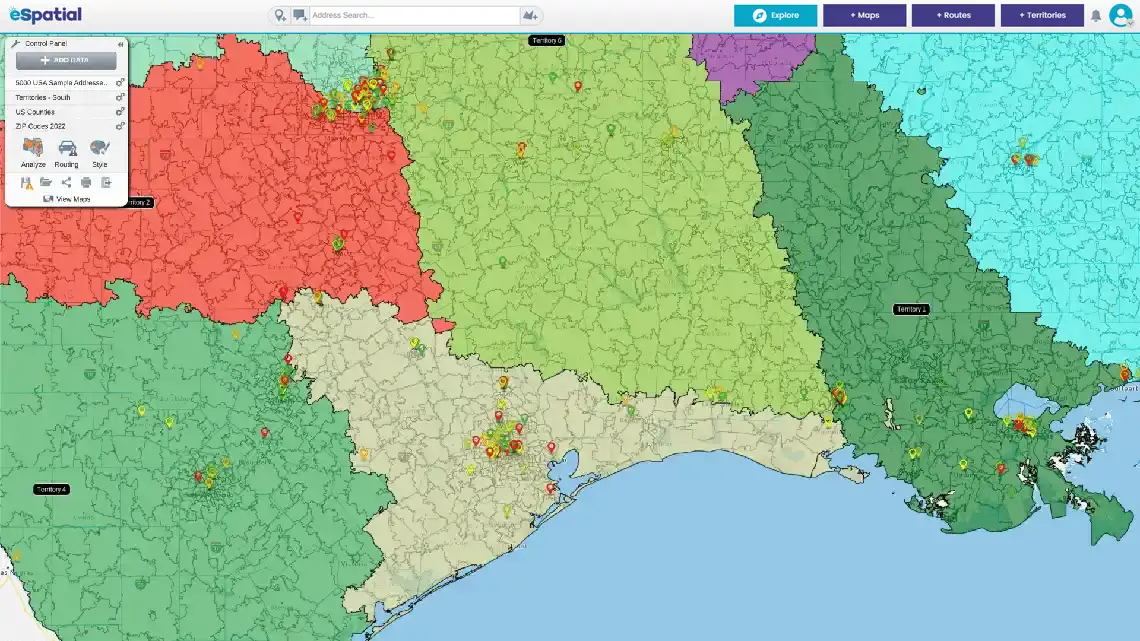
Task: Click the Add Data button
Action: pyautogui.click(x=66, y=61)
